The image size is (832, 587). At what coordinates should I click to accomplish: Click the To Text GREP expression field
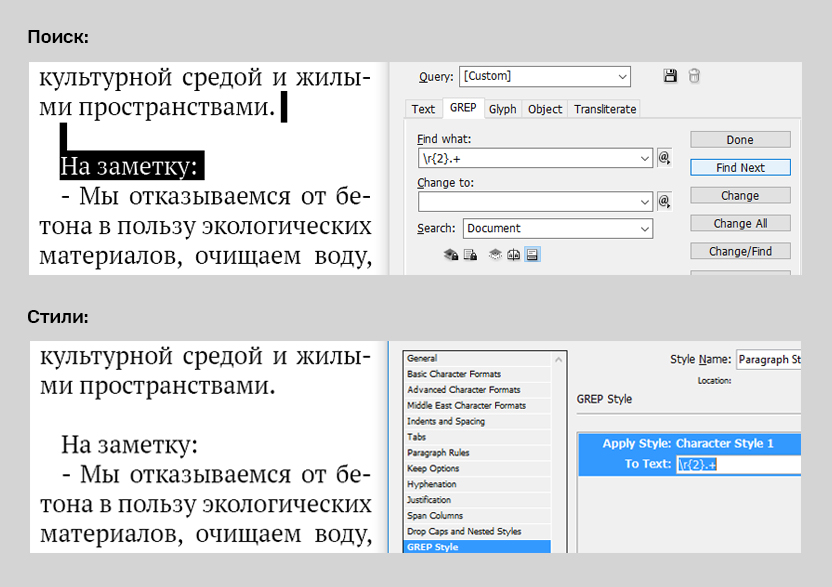[738, 465]
